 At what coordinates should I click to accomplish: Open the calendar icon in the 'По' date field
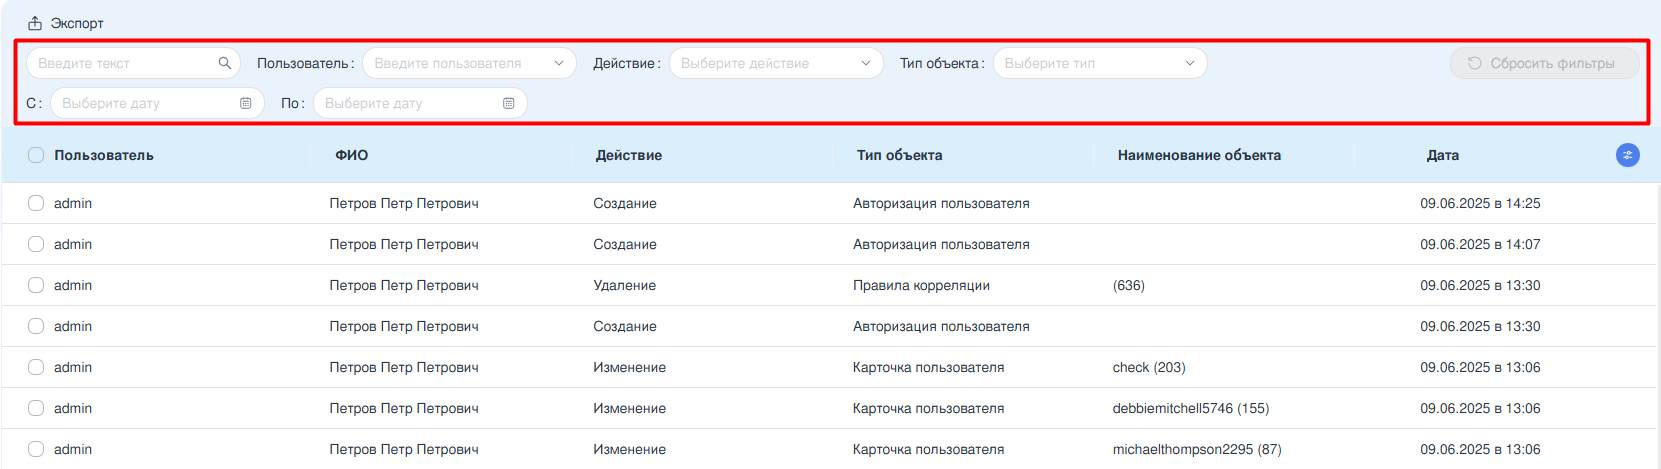point(509,103)
